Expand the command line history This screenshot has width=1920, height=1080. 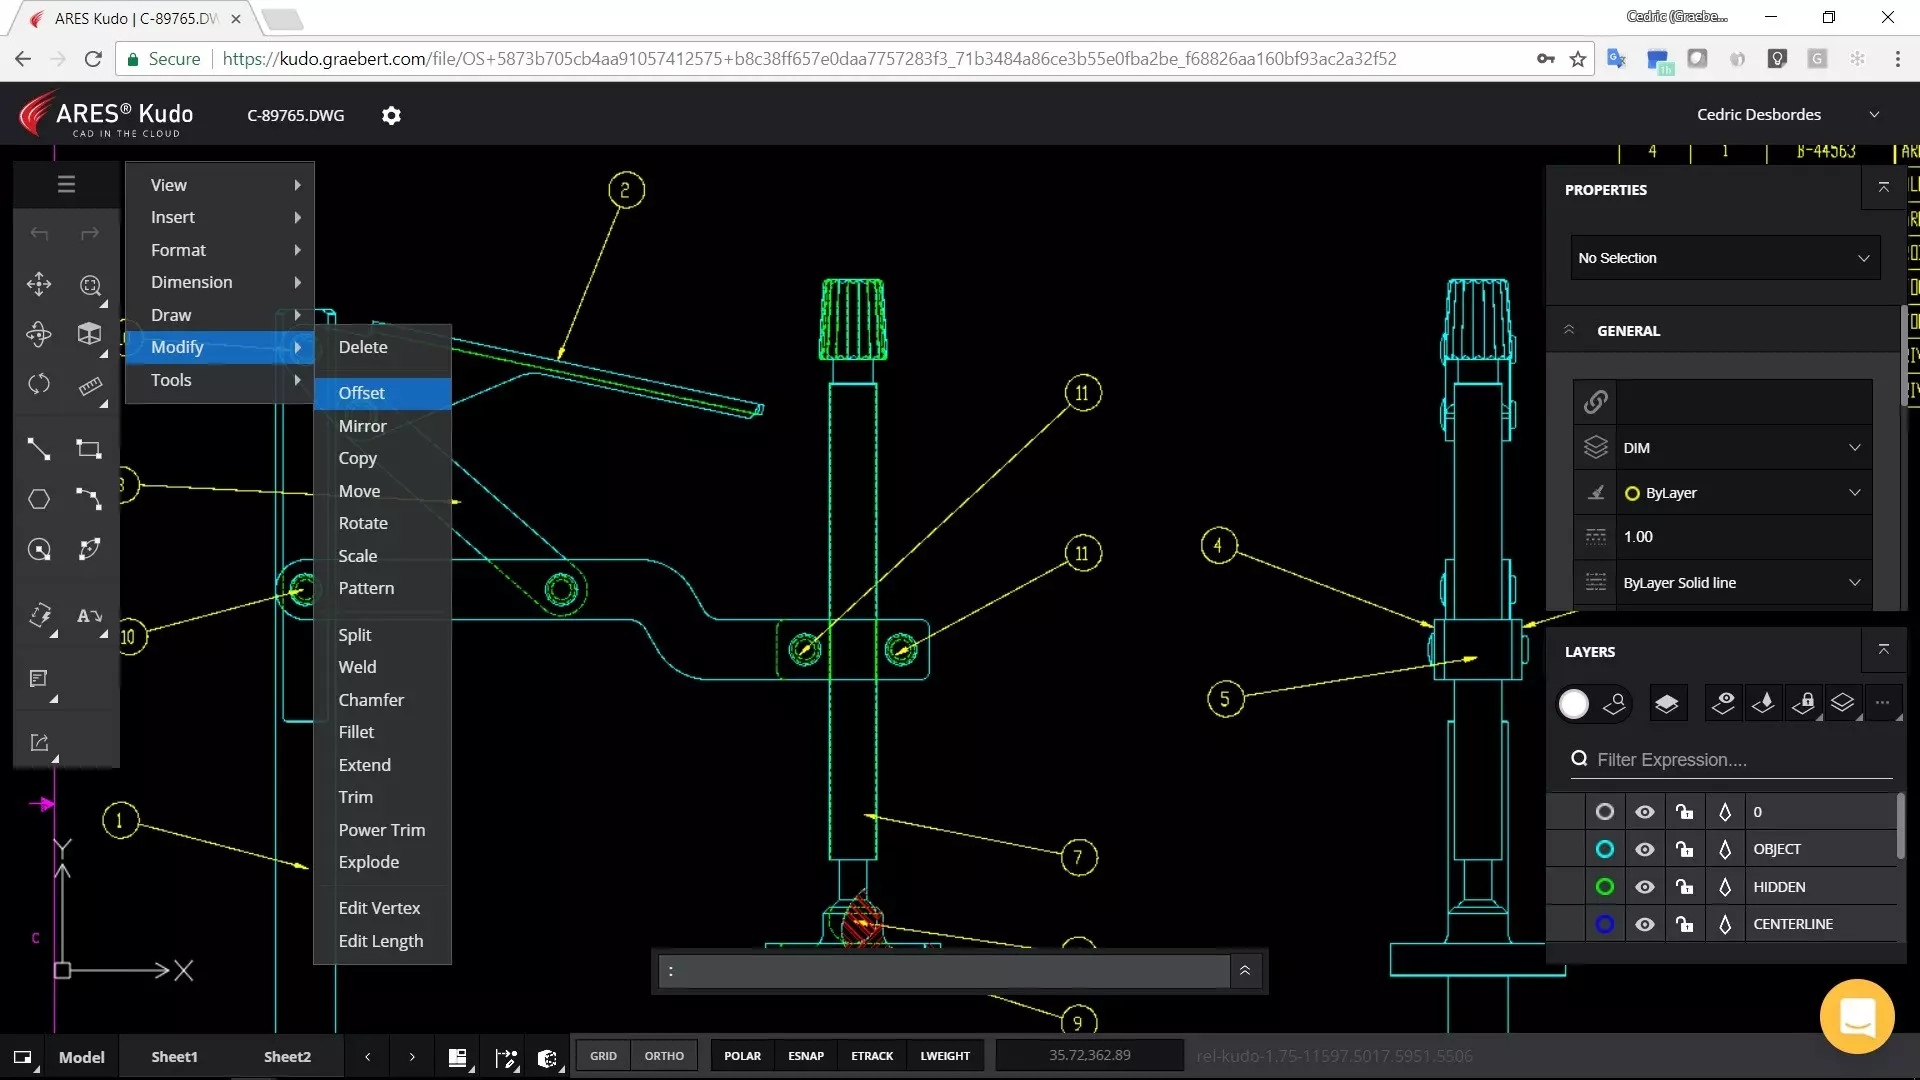tap(1245, 970)
